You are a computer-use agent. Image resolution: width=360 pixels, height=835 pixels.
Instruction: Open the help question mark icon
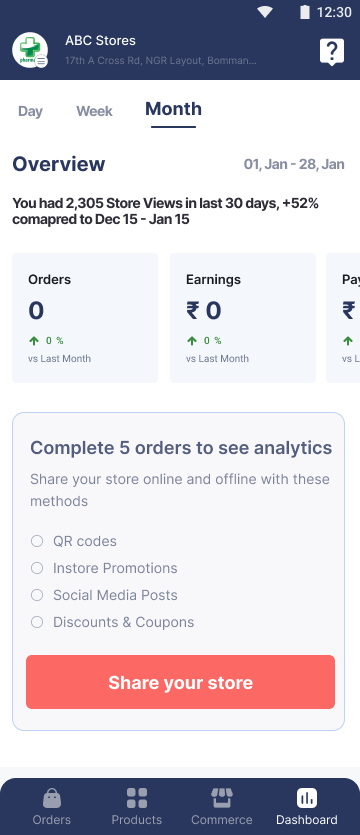332,52
